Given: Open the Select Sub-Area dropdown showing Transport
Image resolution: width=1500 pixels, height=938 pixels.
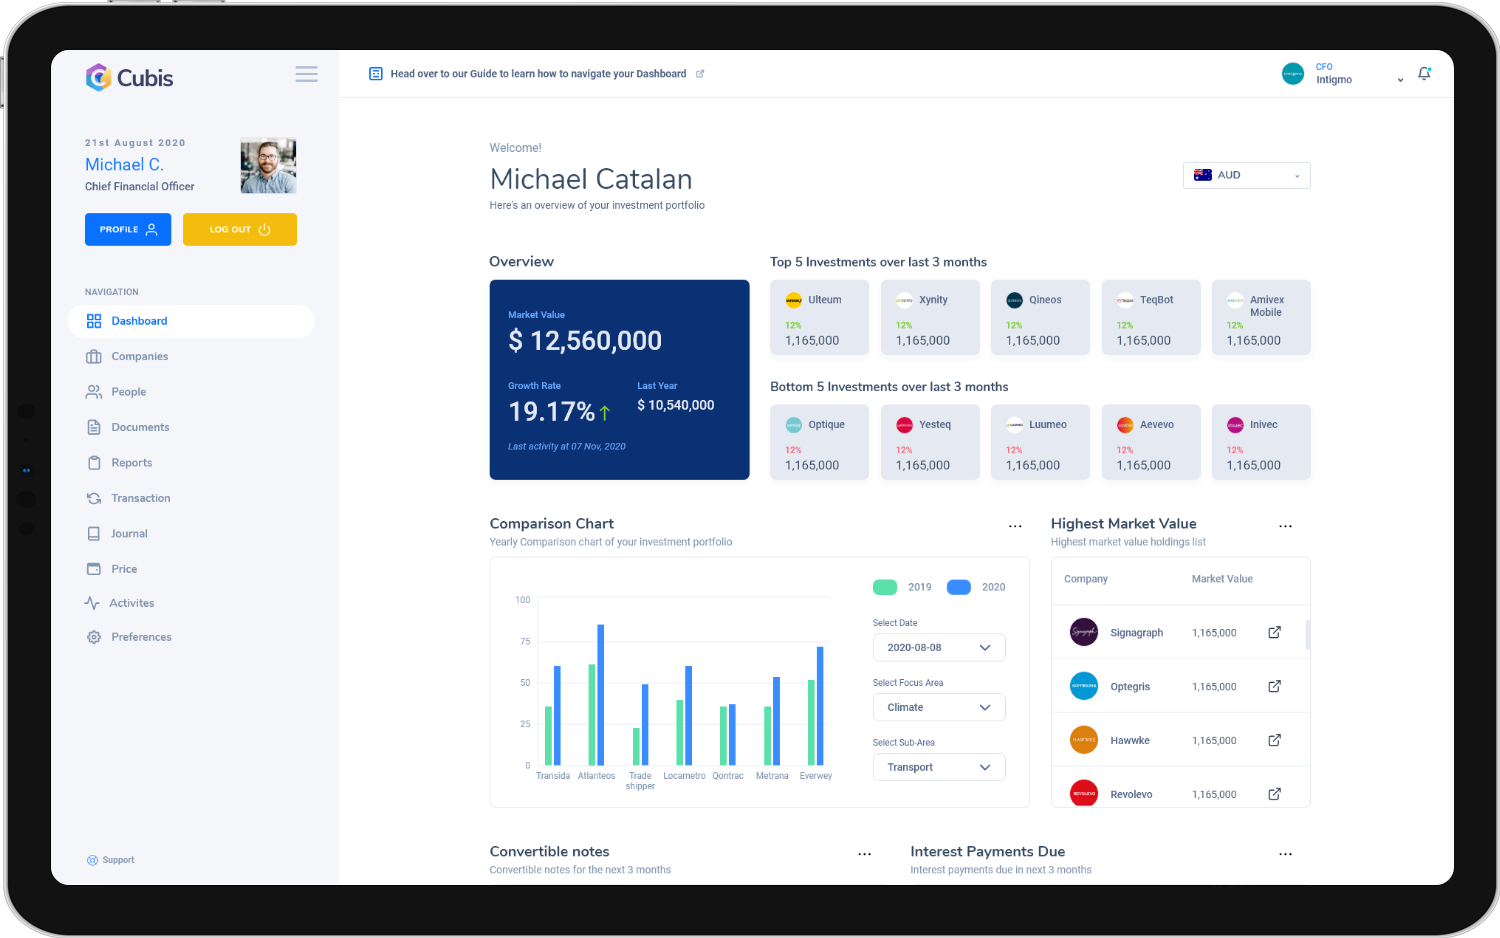Looking at the screenshot, I should (938, 767).
